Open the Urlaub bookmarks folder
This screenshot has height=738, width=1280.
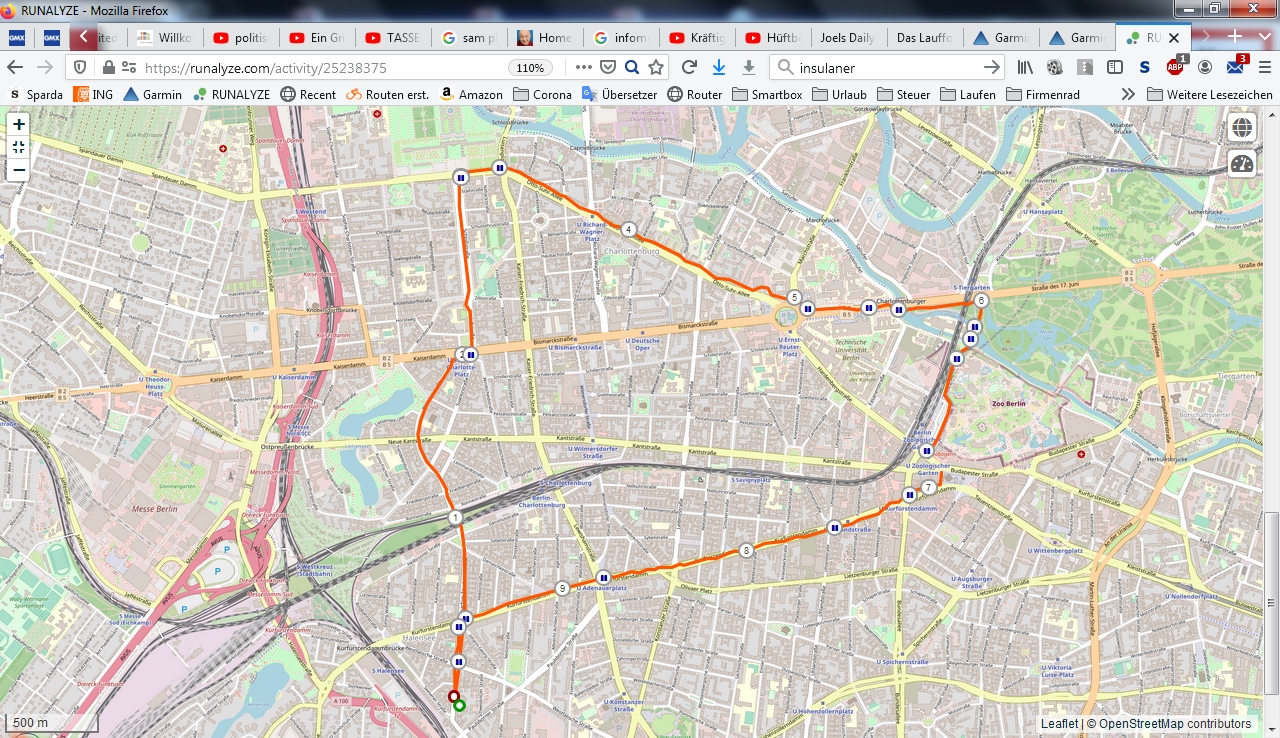[839, 94]
